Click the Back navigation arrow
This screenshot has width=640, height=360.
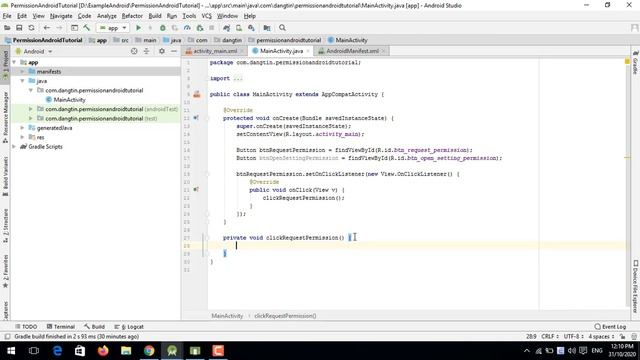tap(47, 28)
